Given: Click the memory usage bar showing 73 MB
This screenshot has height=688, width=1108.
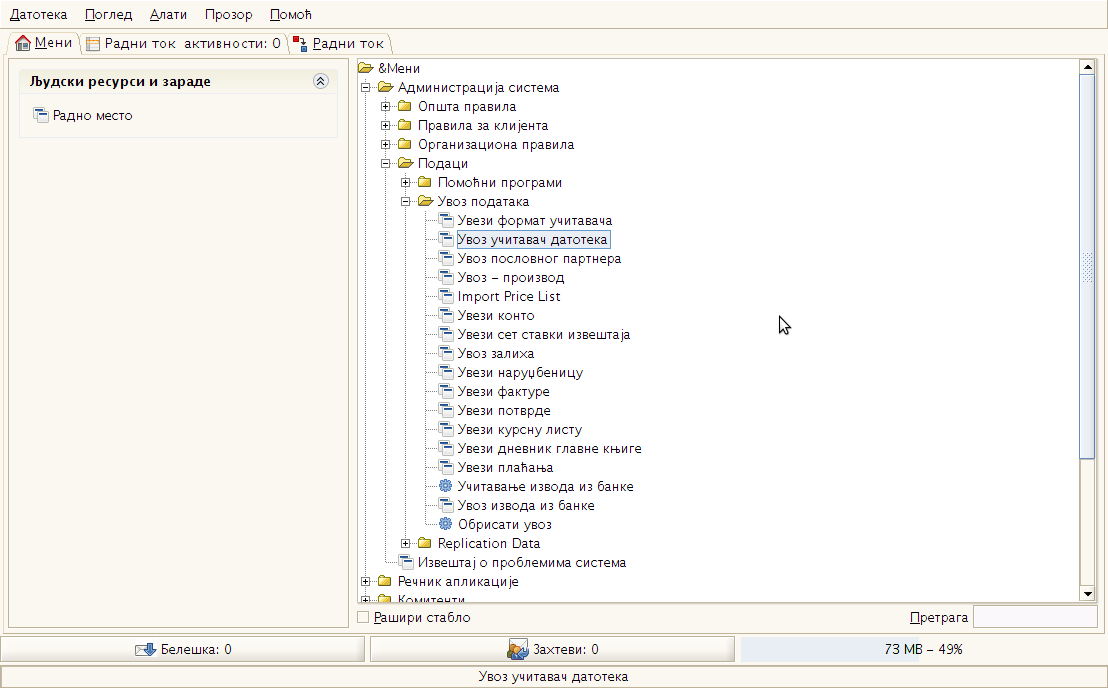Looking at the screenshot, I should (x=922, y=649).
